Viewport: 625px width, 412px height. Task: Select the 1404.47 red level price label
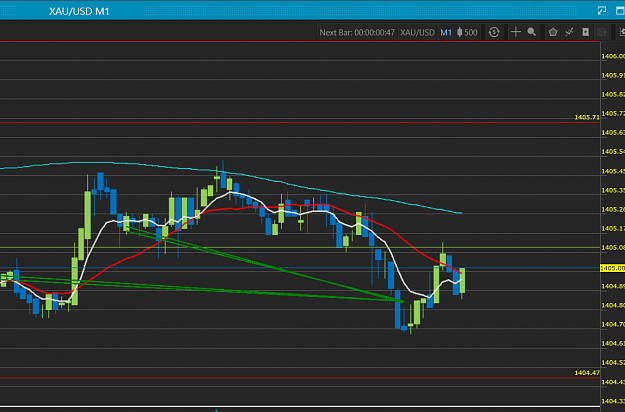pos(587,373)
